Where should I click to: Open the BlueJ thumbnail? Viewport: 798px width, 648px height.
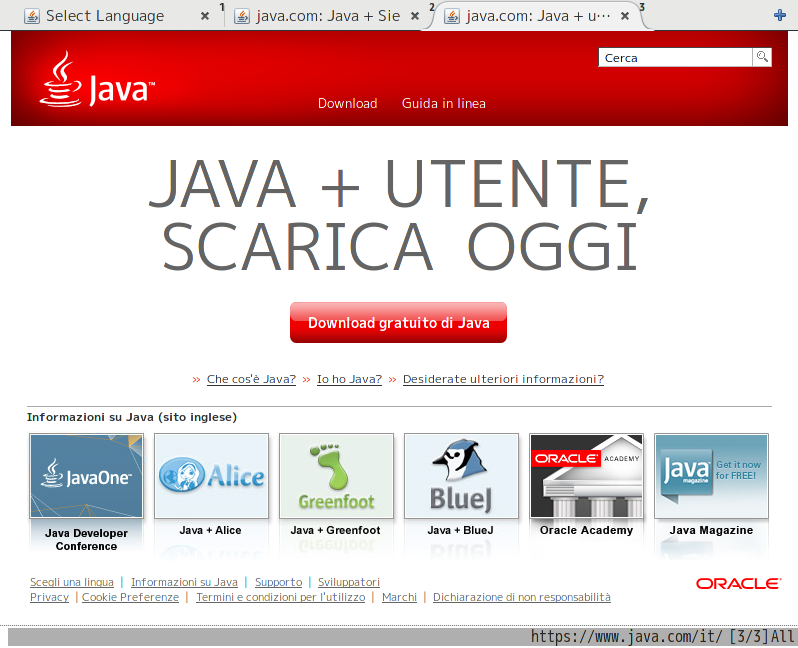click(x=461, y=476)
